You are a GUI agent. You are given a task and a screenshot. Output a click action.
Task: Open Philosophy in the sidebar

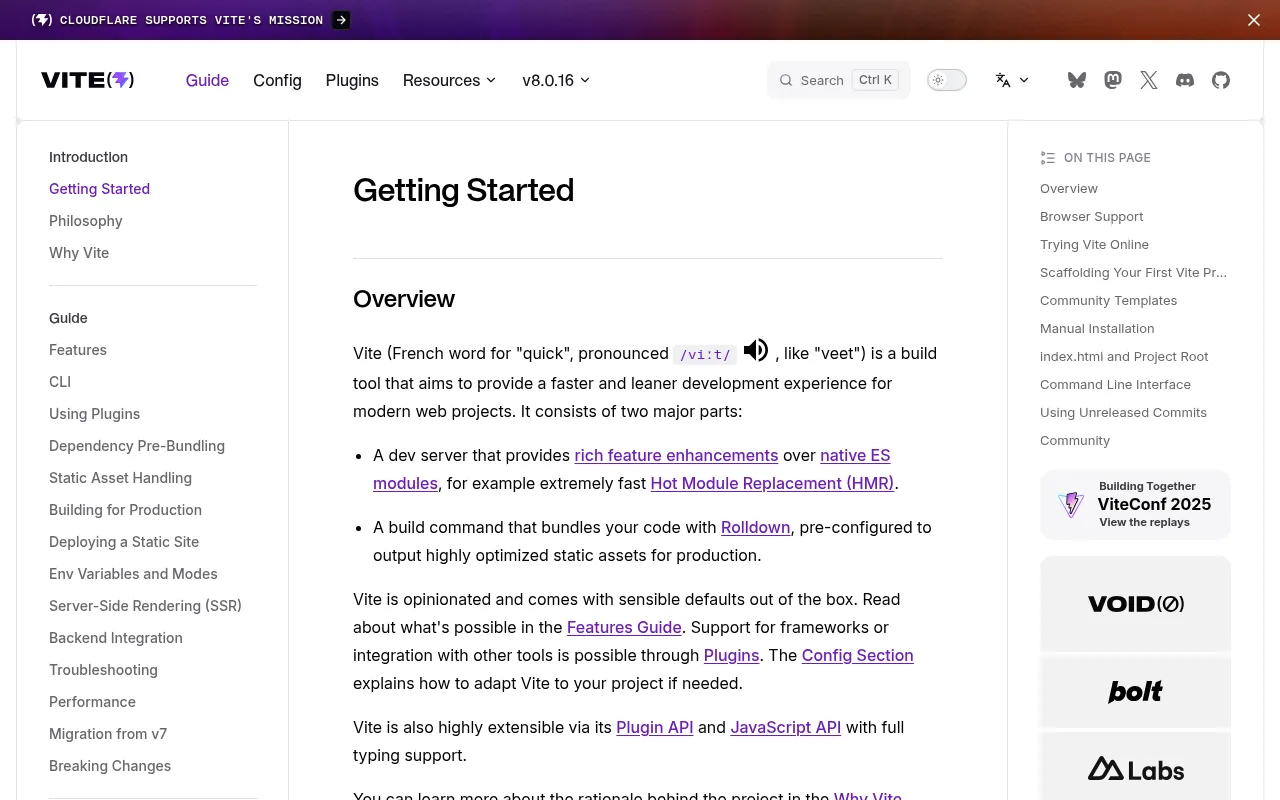click(86, 221)
